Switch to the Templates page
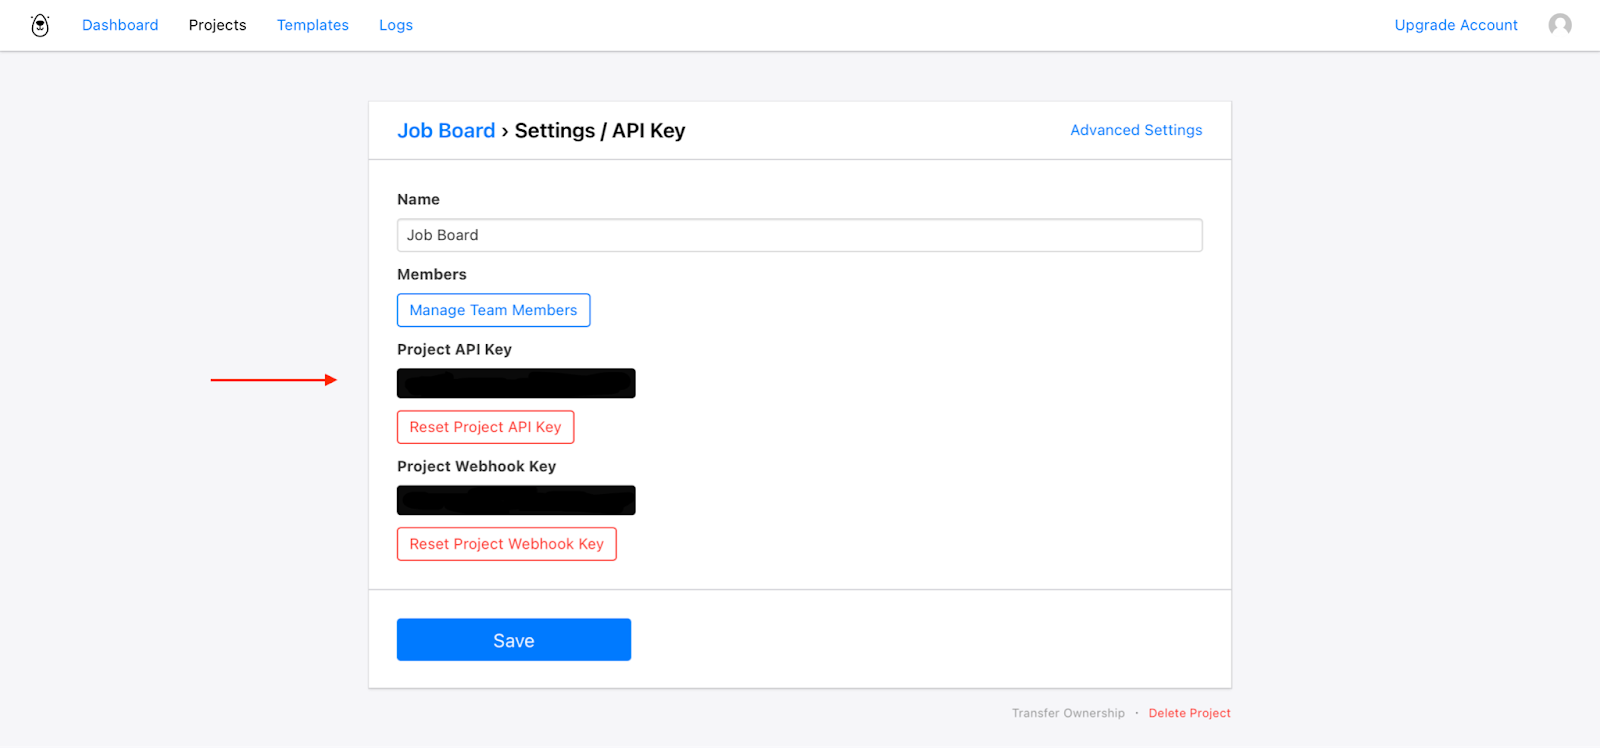Screen dimensions: 1600x748 pyautogui.click(x=313, y=25)
